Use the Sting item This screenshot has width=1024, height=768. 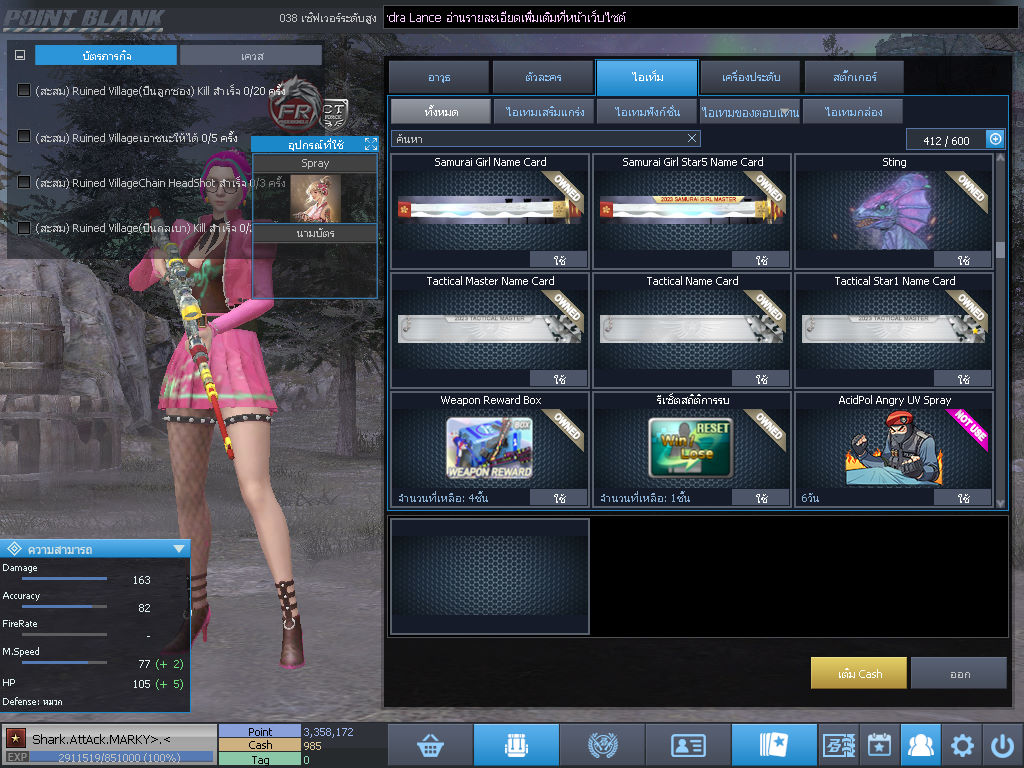pos(962,260)
